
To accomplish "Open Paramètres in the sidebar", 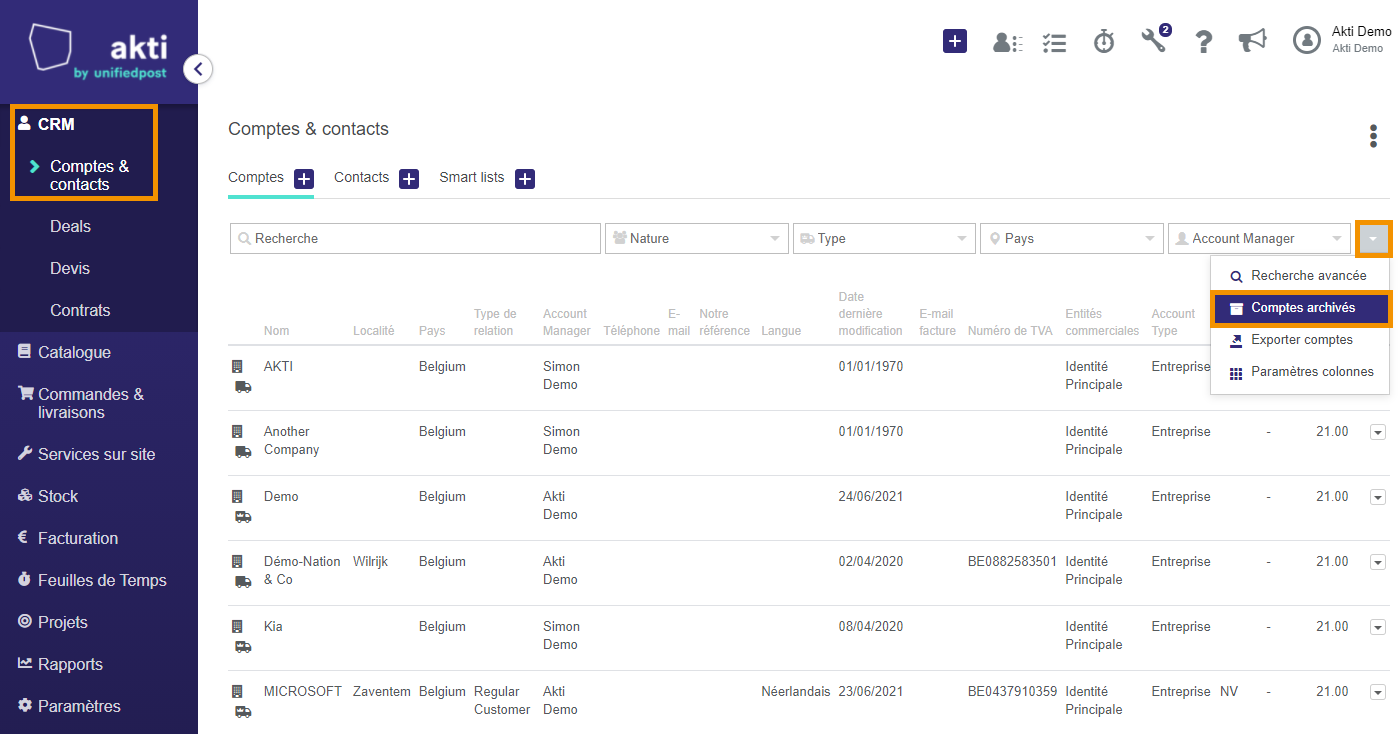I will pos(79,706).
